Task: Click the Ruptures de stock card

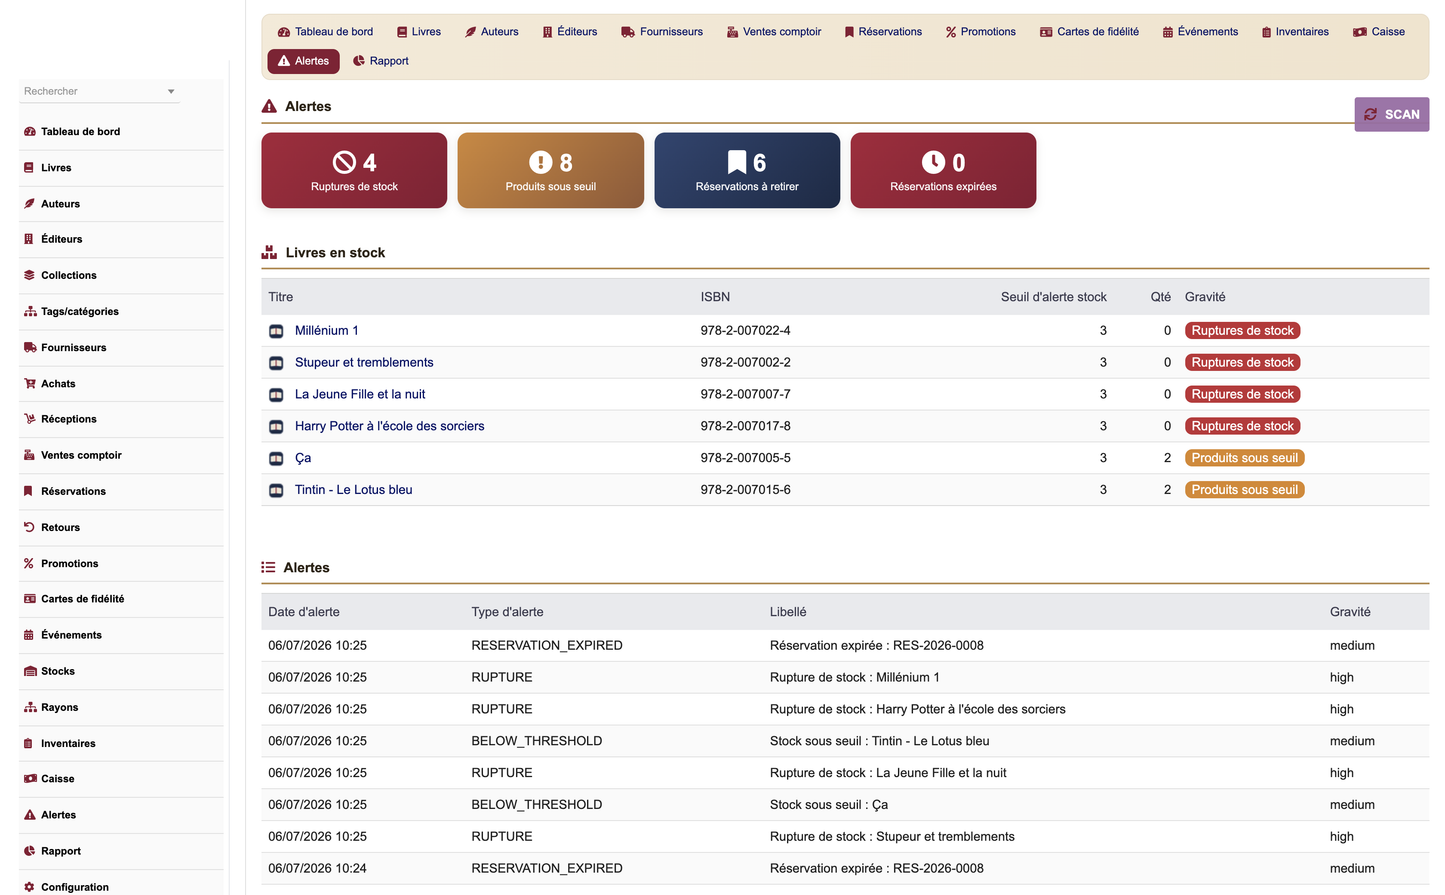Action: tap(354, 171)
